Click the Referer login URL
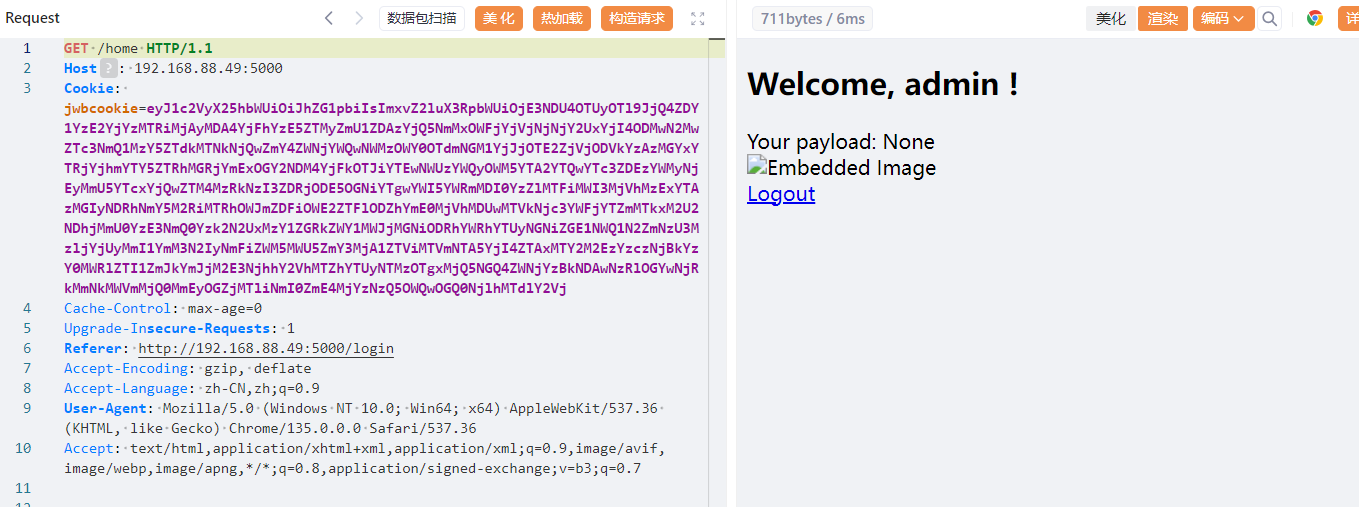Image resolution: width=1359 pixels, height=507 pixels. [265, 348]
